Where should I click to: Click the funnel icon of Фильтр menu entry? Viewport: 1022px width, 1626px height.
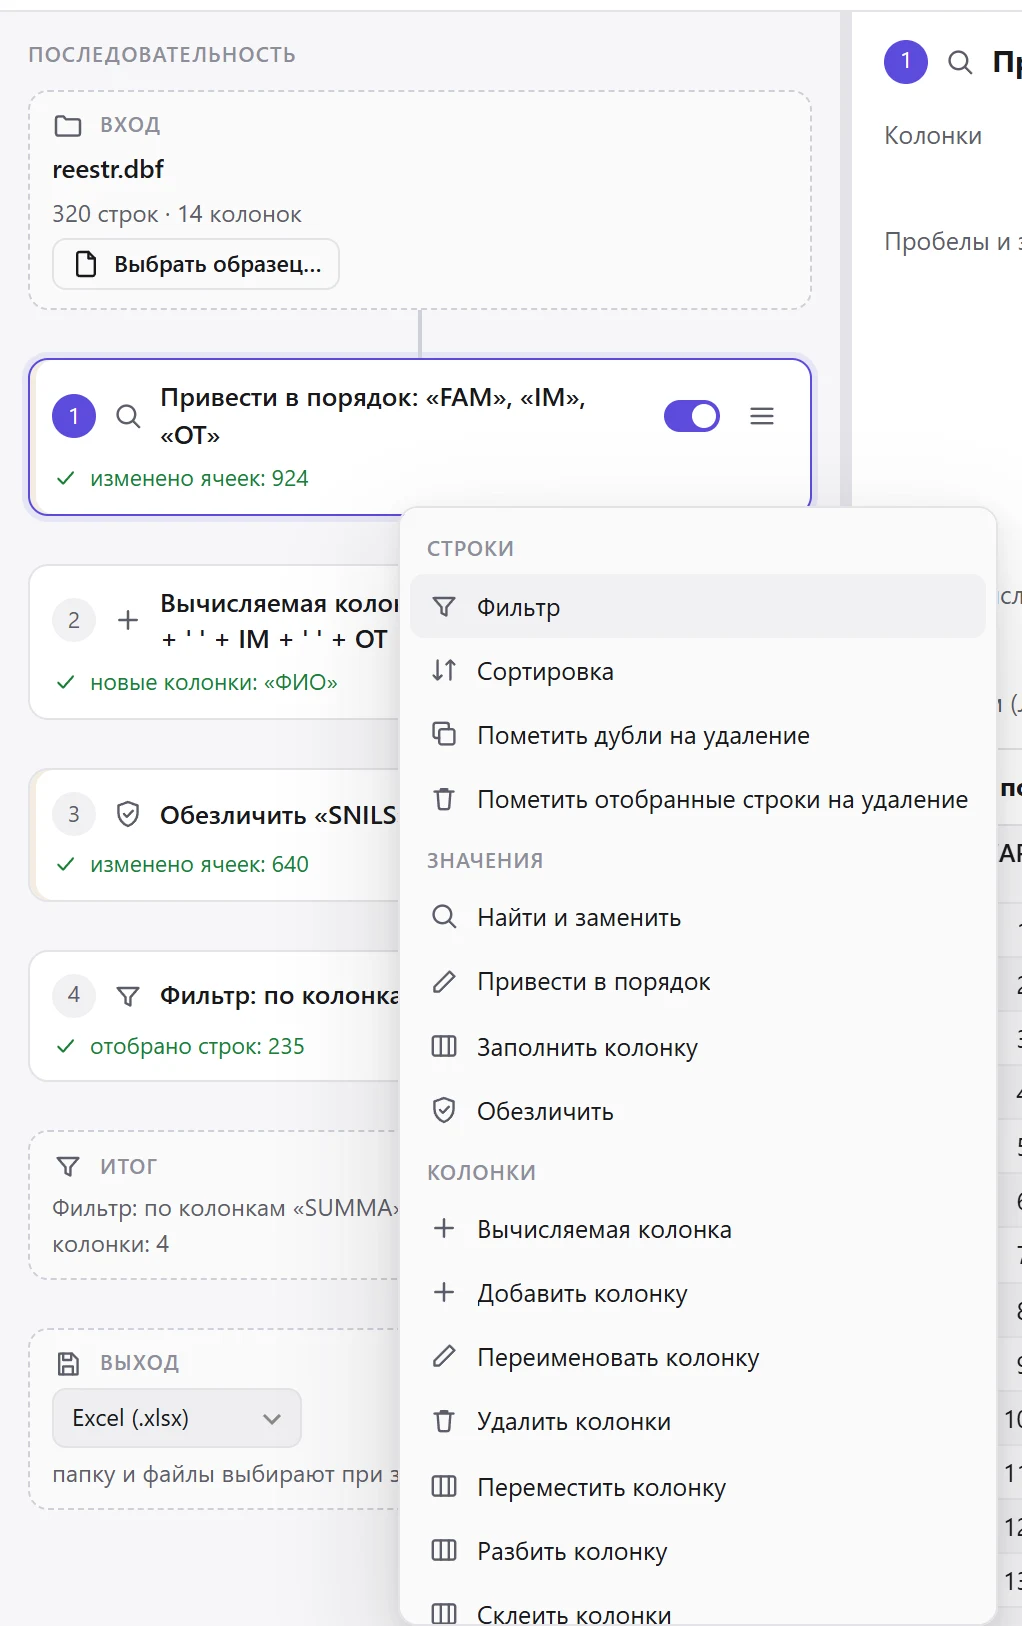(444, 607)
